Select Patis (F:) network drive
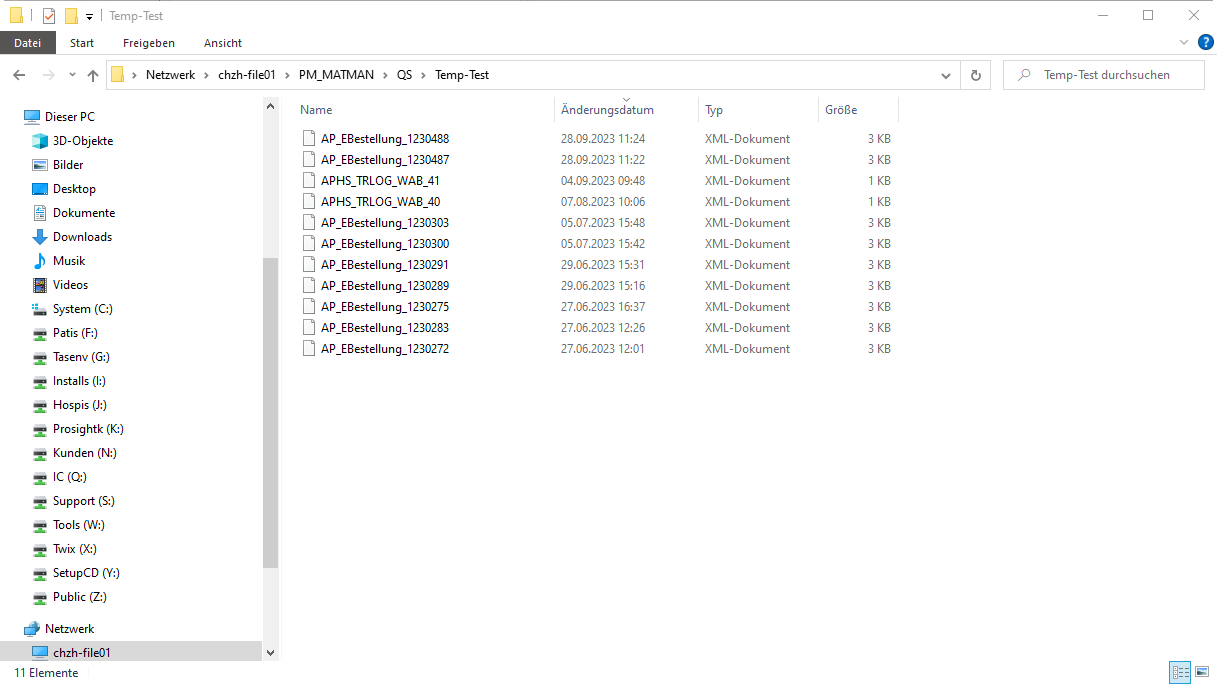This screenshot has width=1217, height=684. tap(75, 333)
